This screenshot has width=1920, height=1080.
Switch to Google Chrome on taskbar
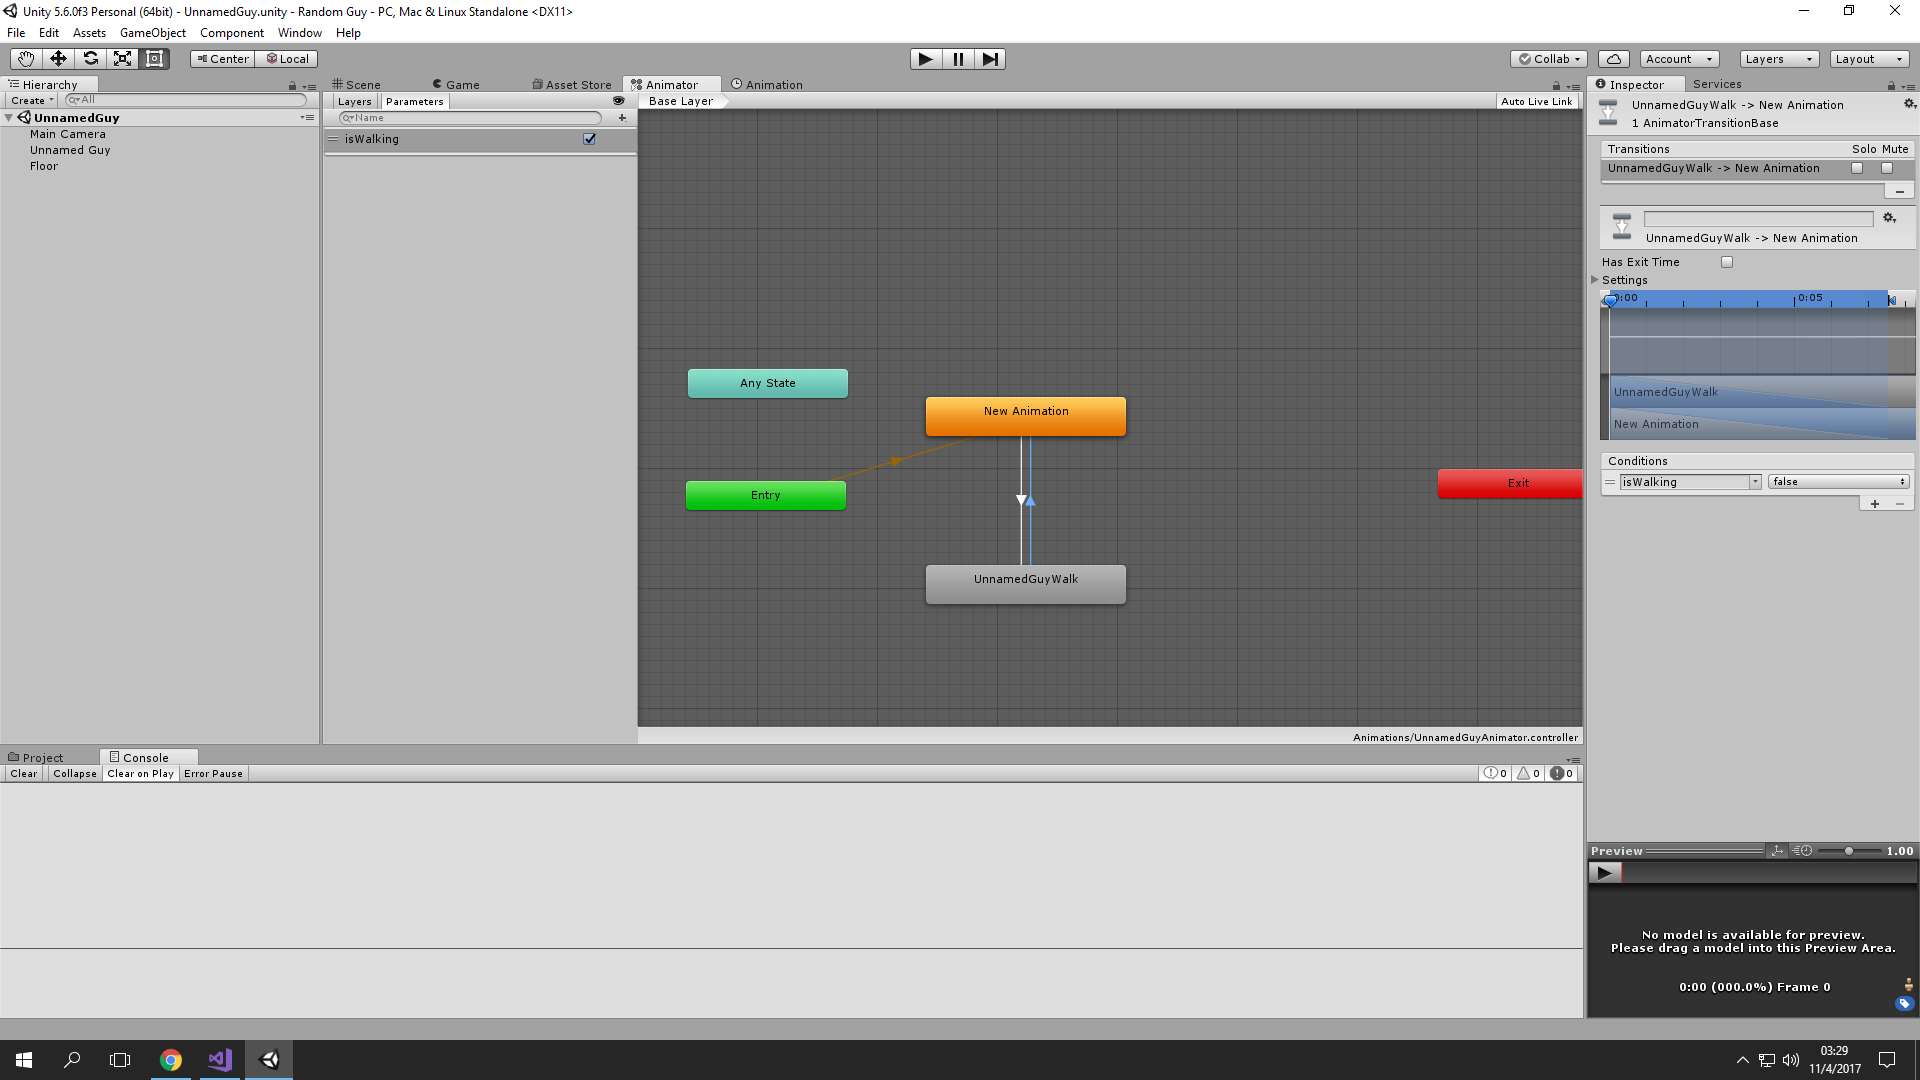171,1060
